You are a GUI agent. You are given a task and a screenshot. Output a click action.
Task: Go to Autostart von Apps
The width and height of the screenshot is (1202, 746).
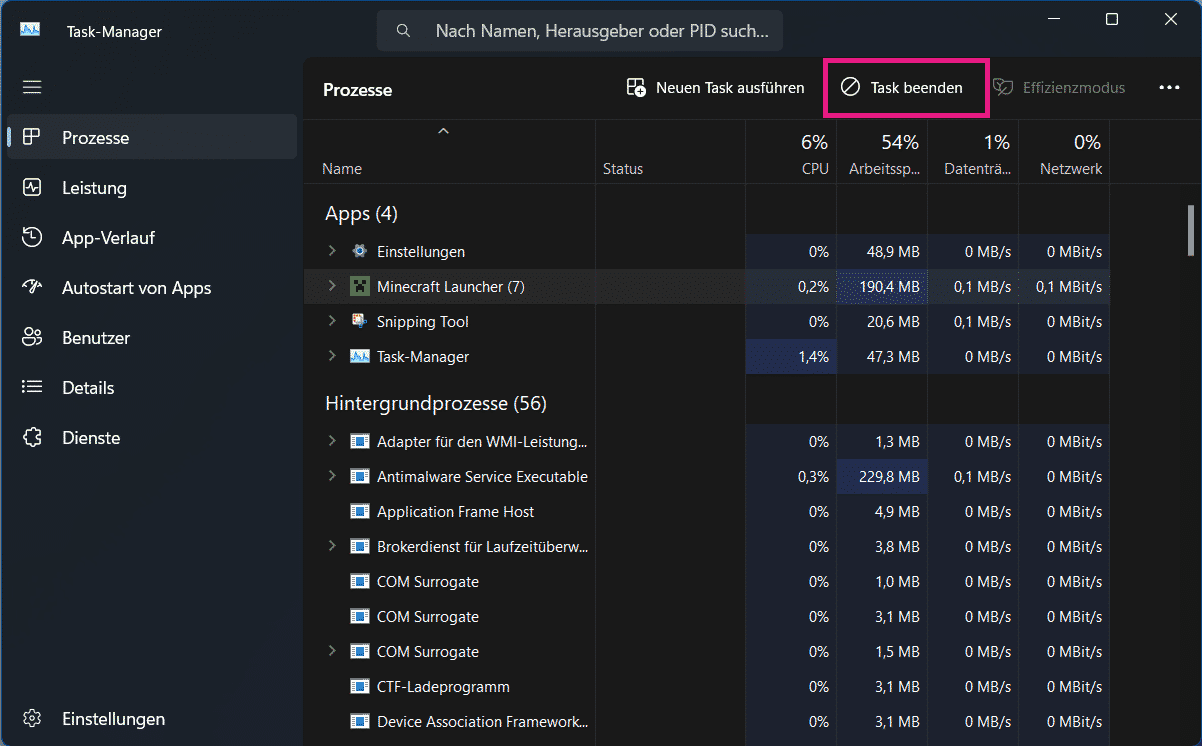136,288
